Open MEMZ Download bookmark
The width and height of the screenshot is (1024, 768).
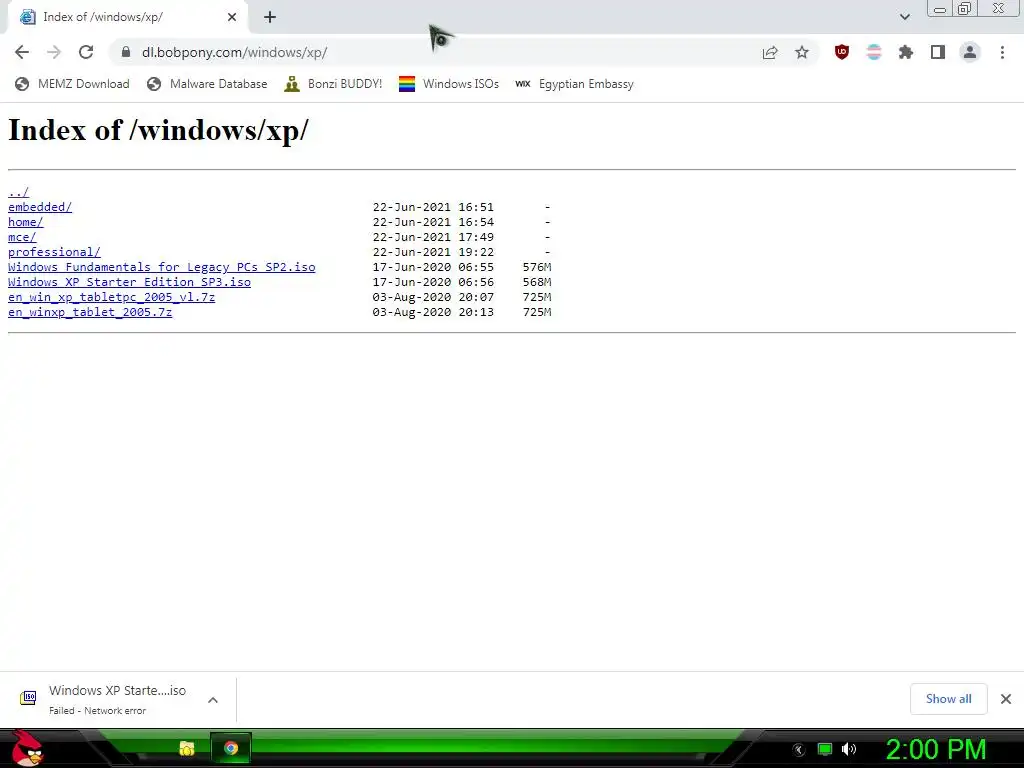click(x=72, y=84)
